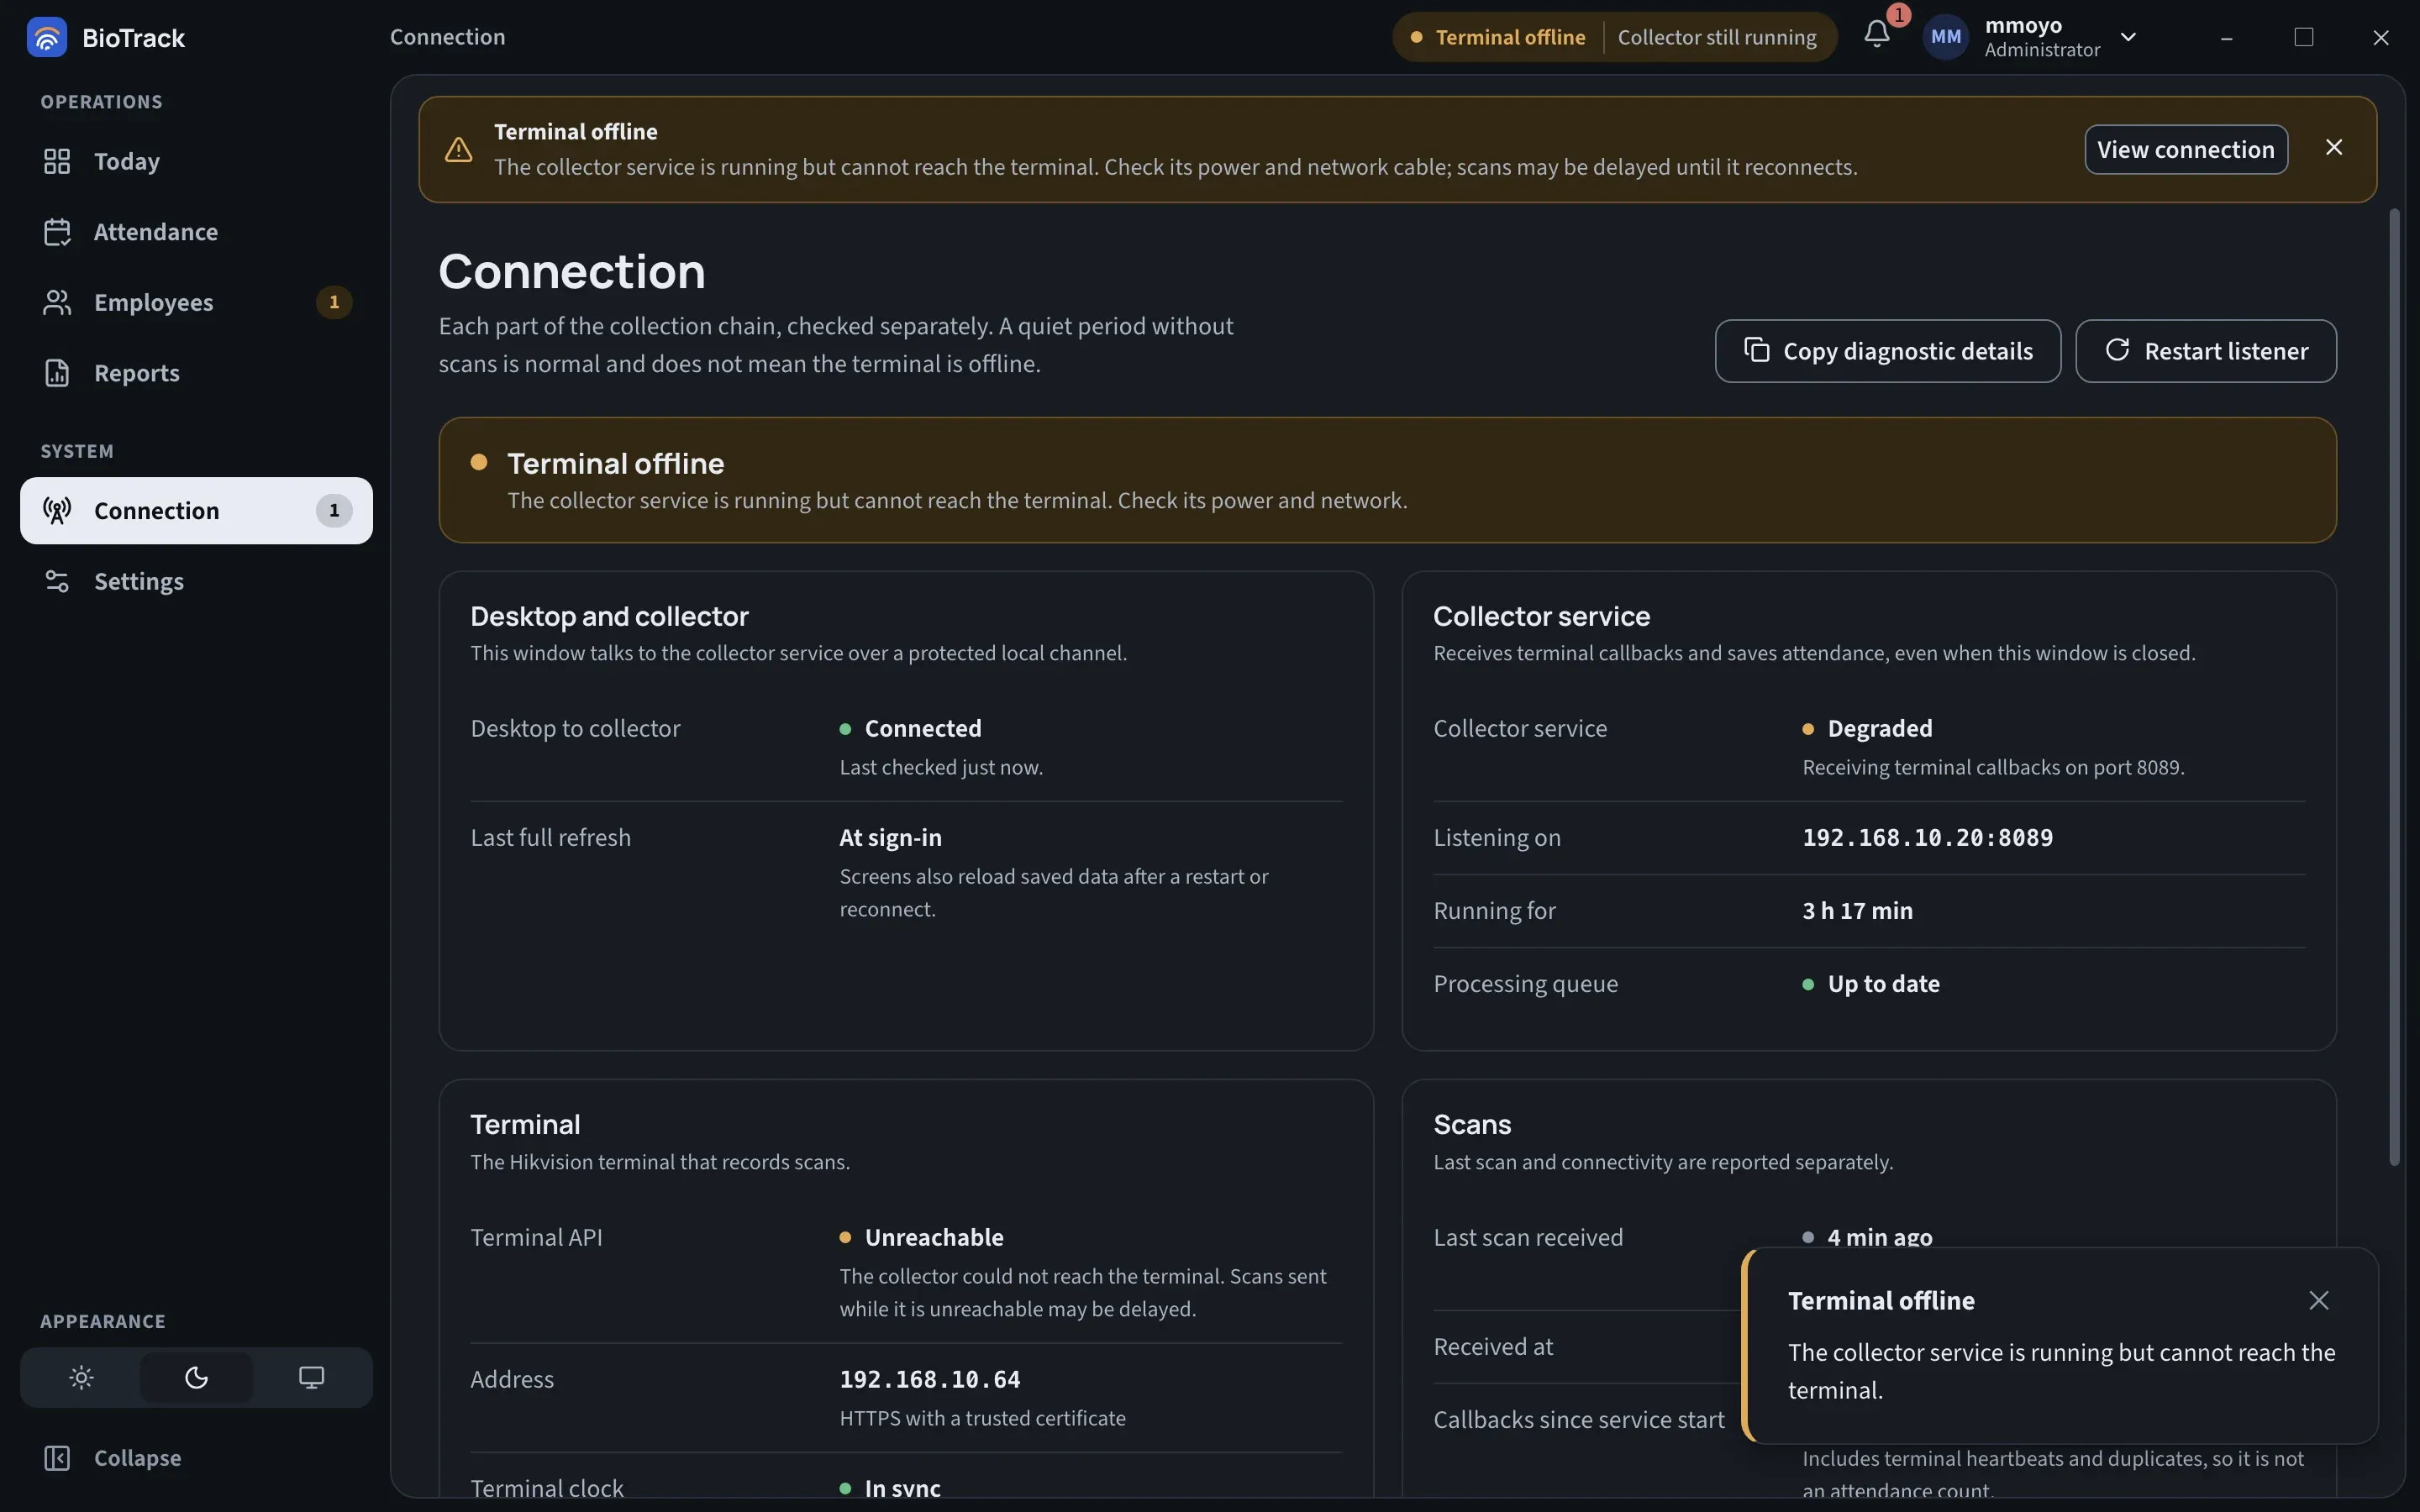Dismiss the top Terminal offline banner
2420x1512 pixels.
(x=2334, y=147)
